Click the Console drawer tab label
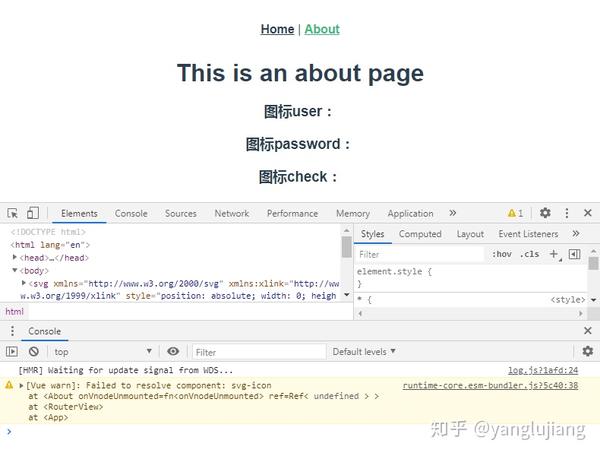Screen dimensions: 600x456 (44, 331)
